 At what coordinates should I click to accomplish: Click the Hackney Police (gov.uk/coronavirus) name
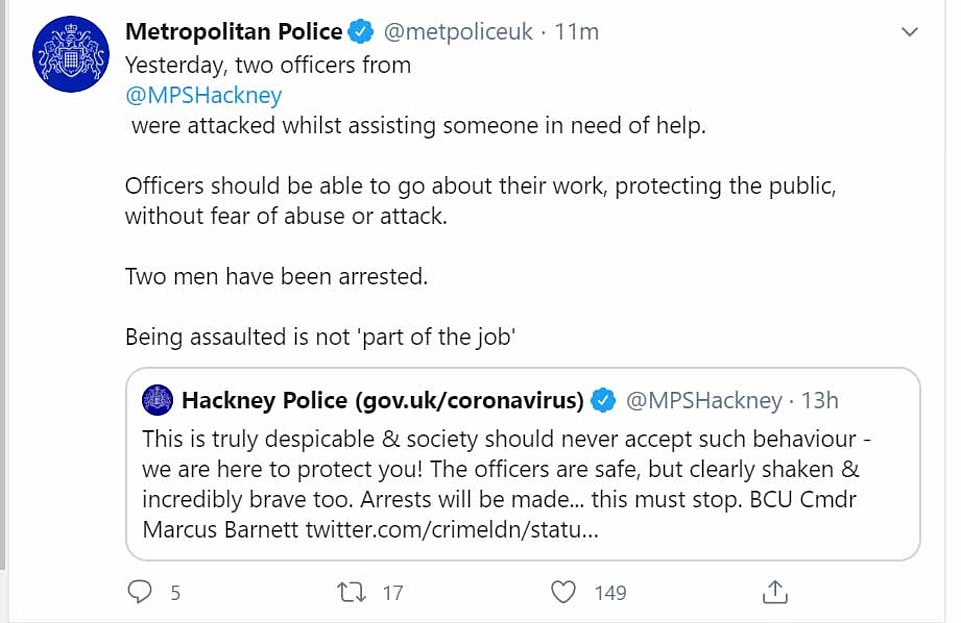tap(382, 401)
